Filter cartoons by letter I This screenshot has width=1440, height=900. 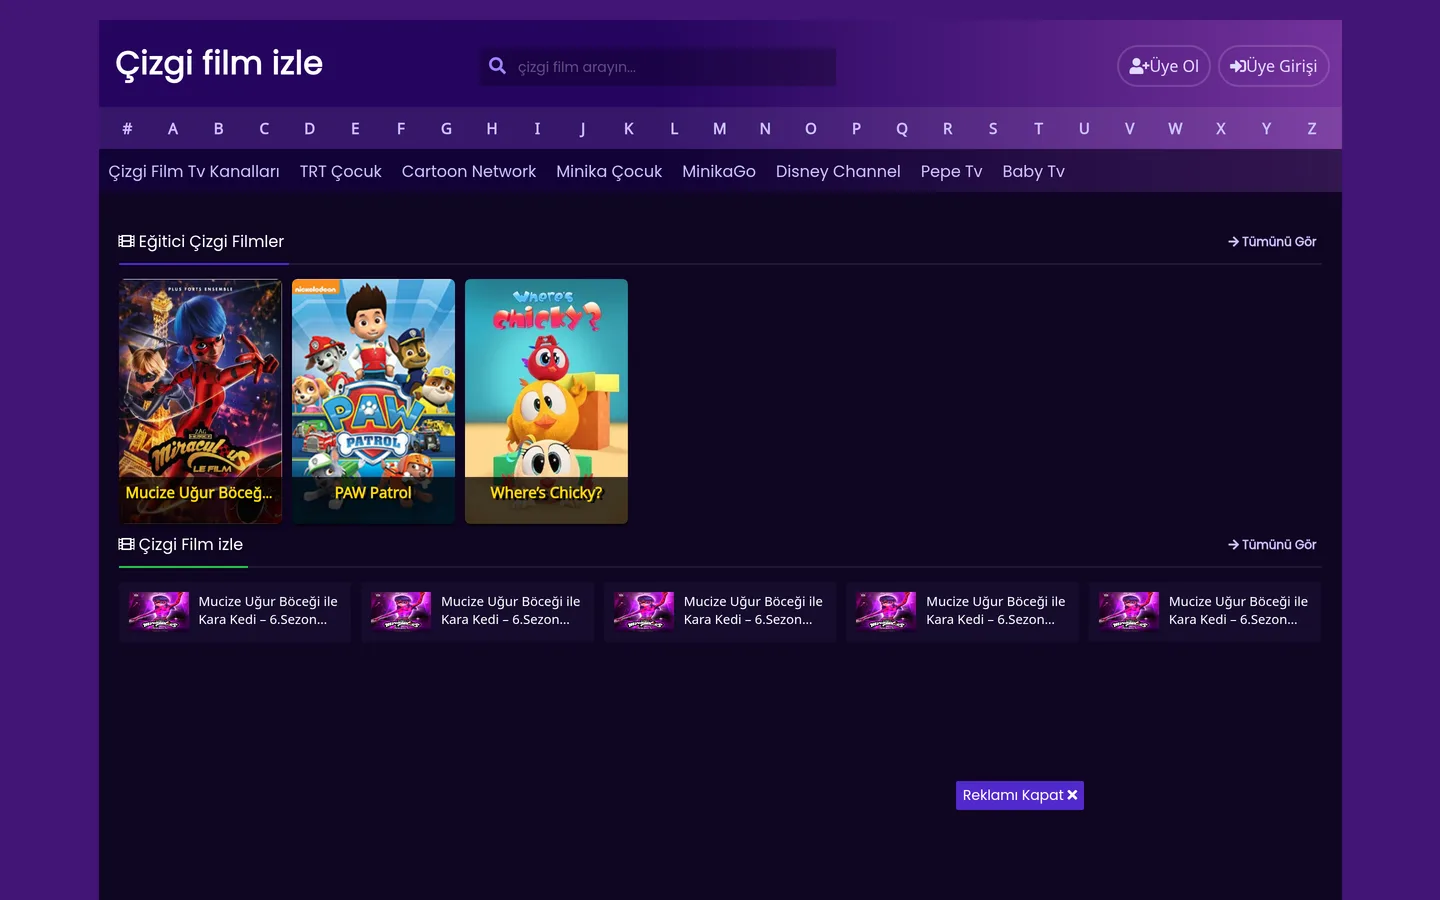pyautogui.click(x=537, y=128)
